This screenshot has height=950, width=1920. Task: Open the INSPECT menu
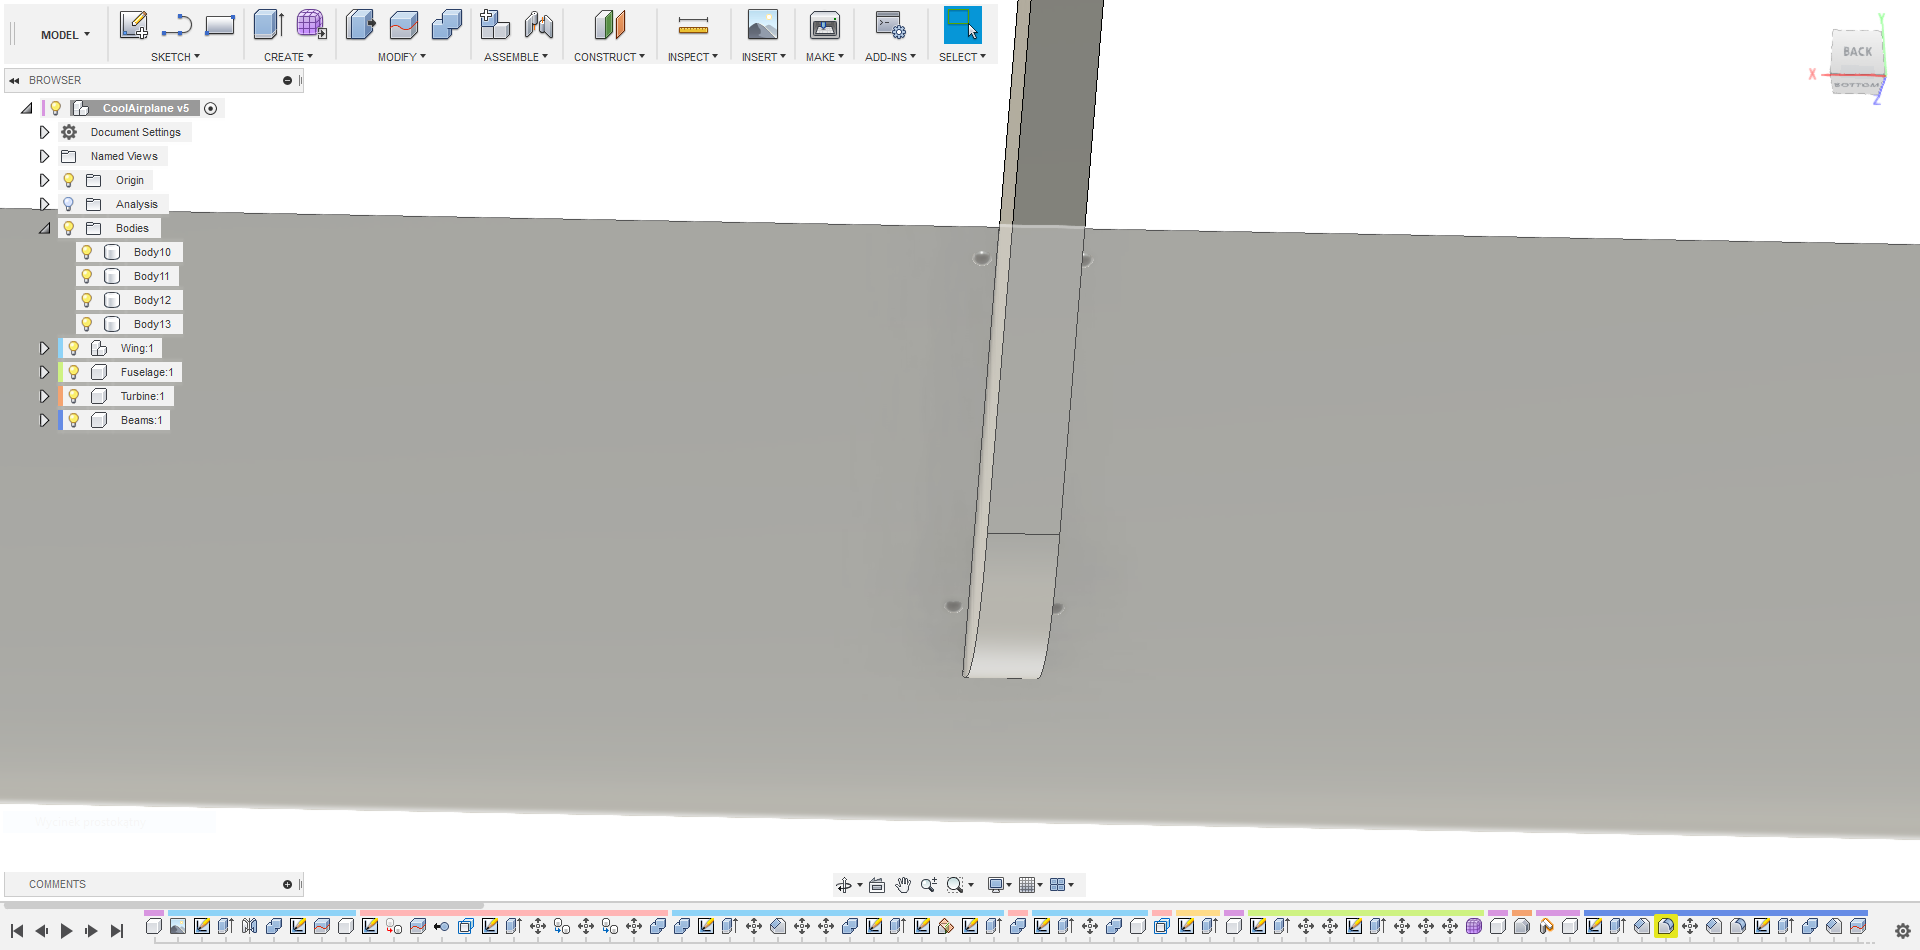point(693,57)
